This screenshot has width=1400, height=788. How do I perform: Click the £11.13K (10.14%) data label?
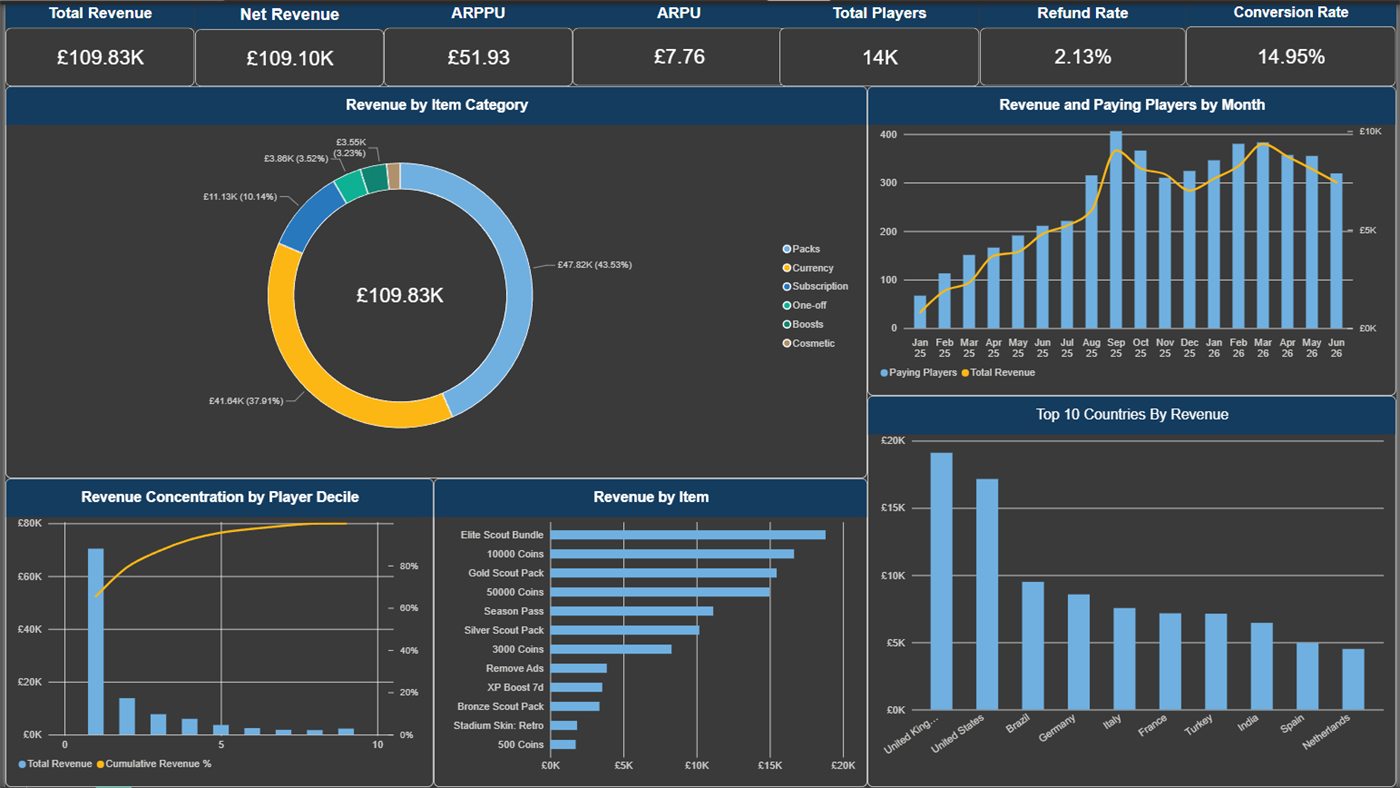pyautogui.click(x=240, y=197)
